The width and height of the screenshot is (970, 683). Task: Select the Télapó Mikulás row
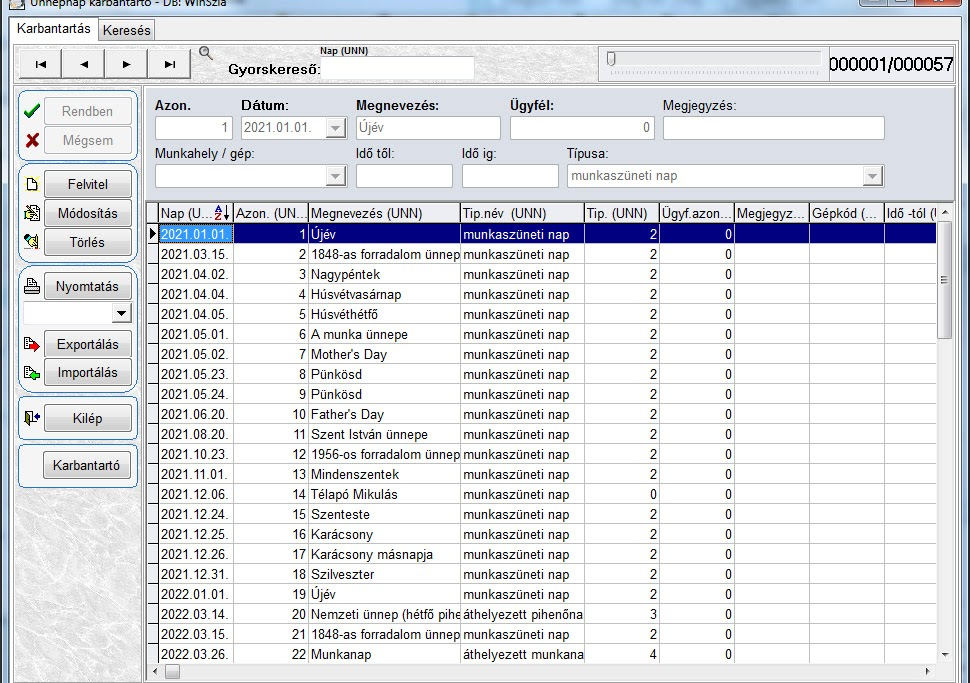coord(541,494)
